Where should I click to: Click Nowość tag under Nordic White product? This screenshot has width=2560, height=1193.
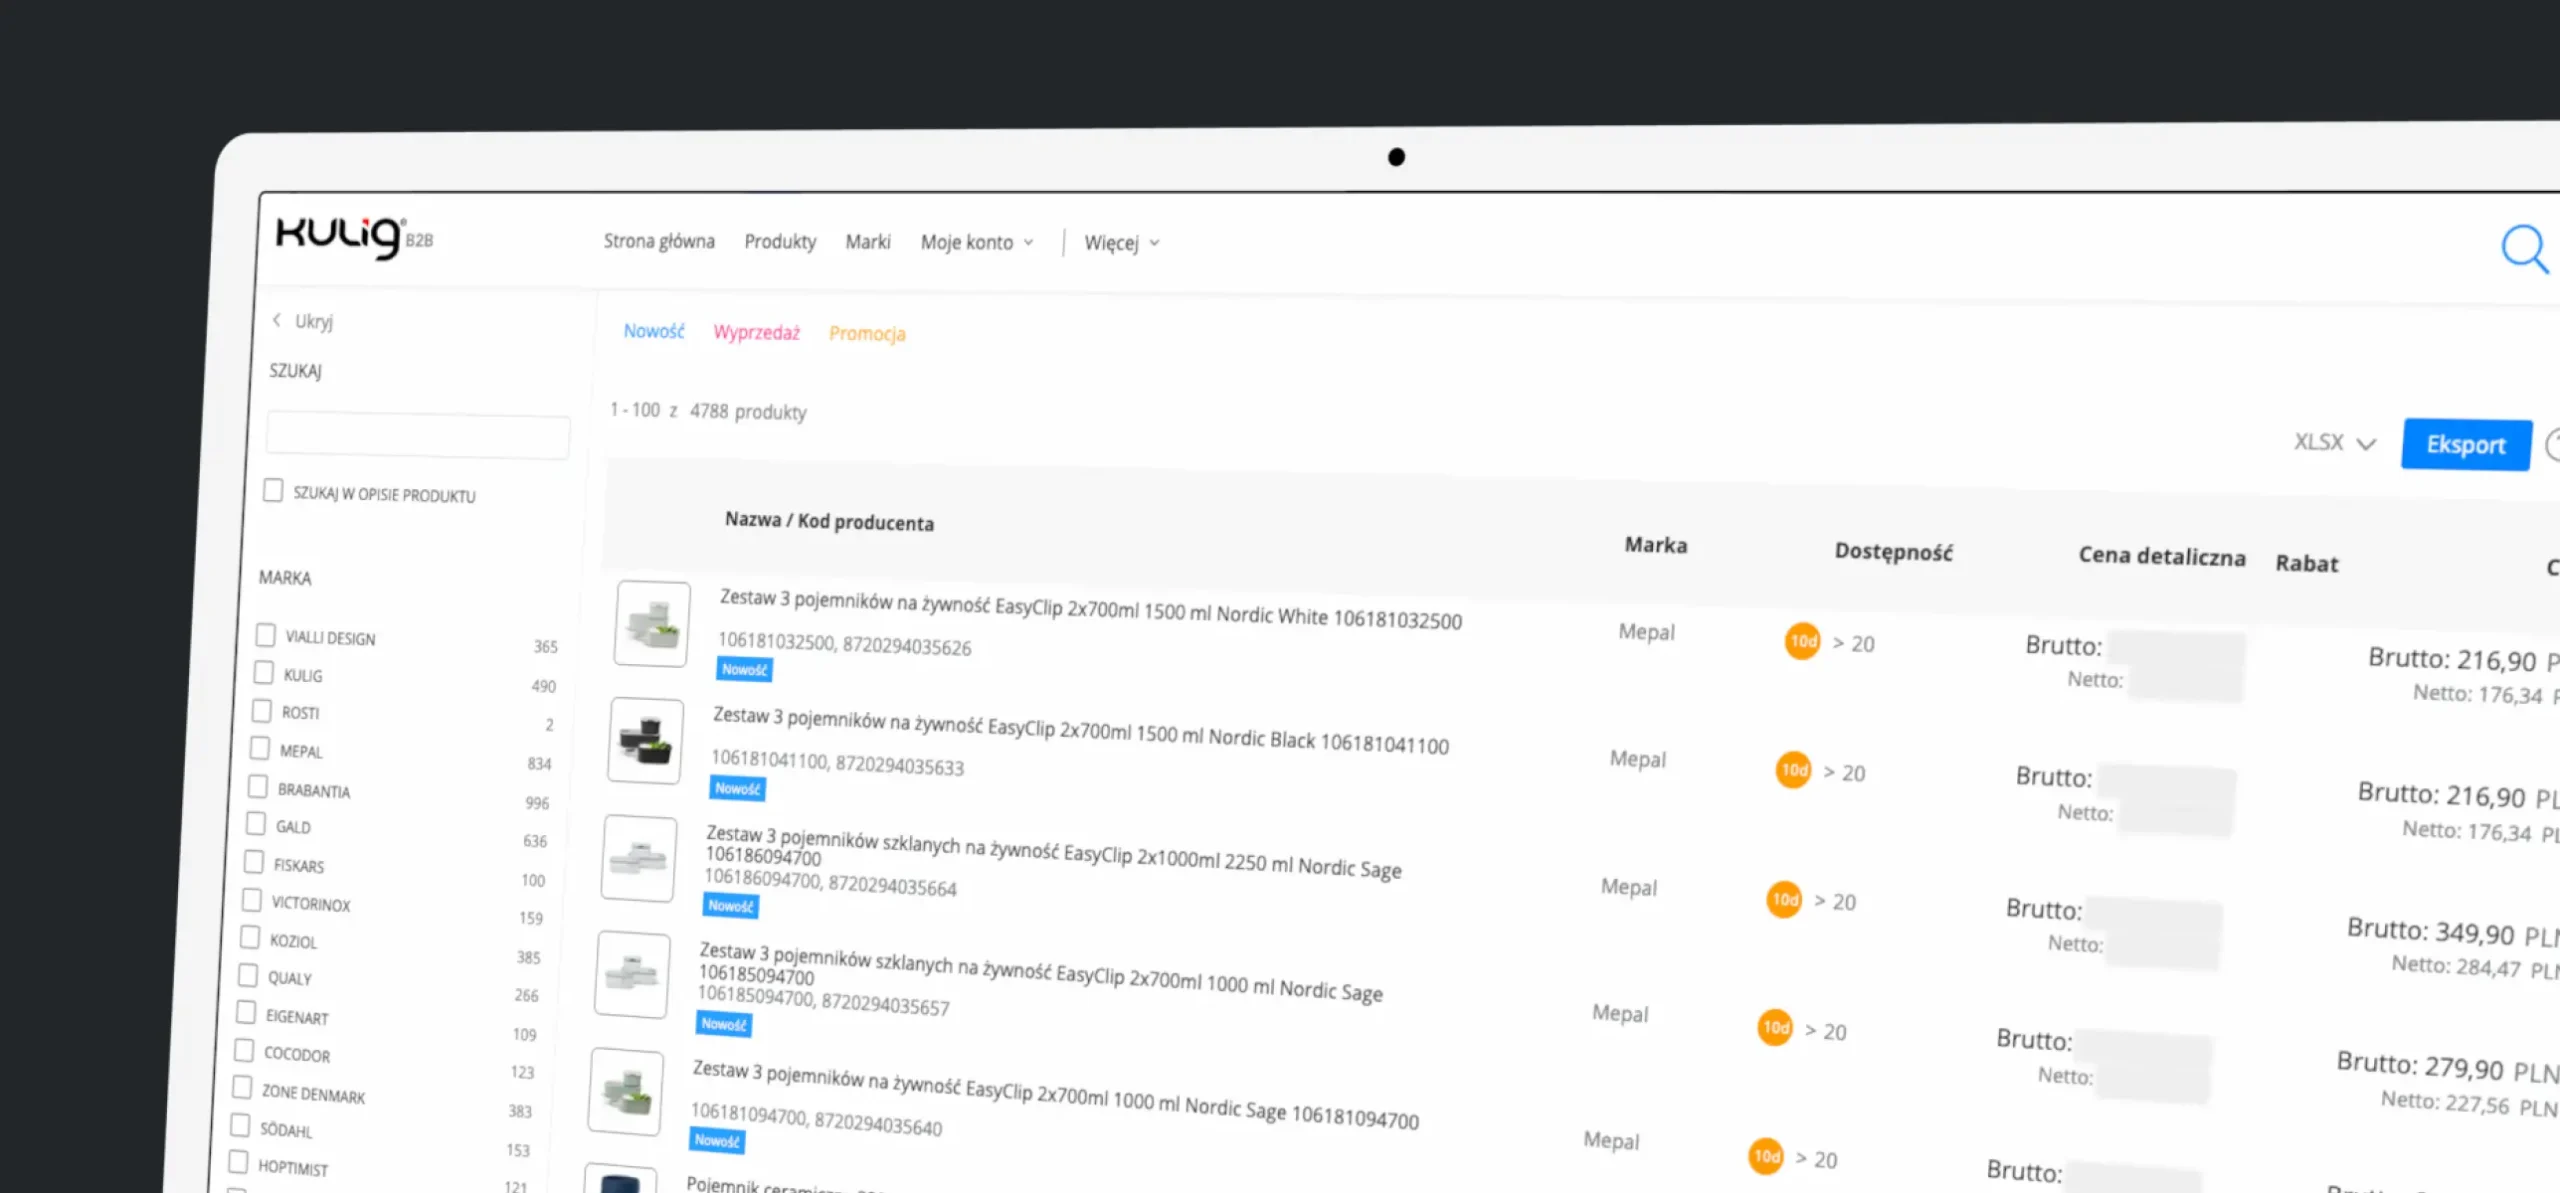pos(744,670)
